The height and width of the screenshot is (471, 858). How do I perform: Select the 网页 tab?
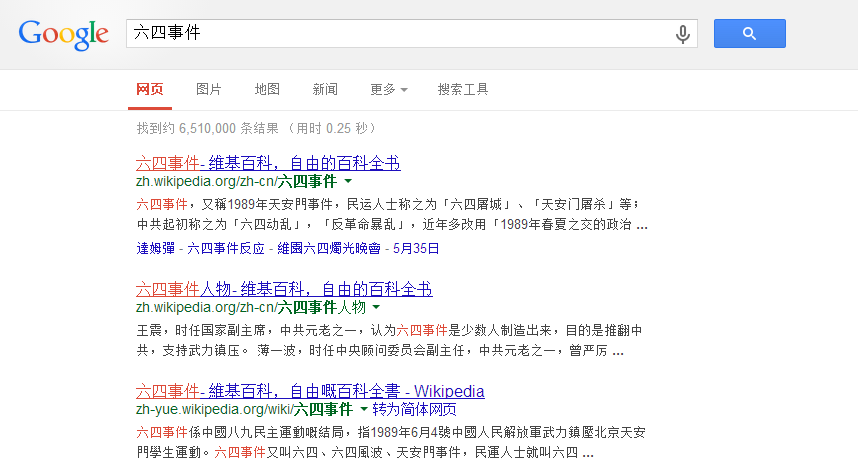(150, 89)
